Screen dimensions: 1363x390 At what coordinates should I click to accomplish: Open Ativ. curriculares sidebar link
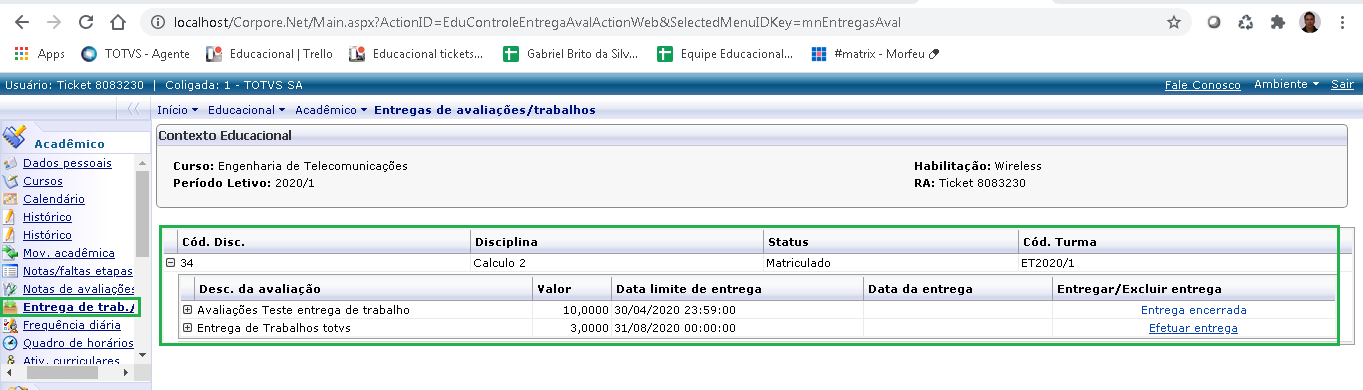point(71,361)
